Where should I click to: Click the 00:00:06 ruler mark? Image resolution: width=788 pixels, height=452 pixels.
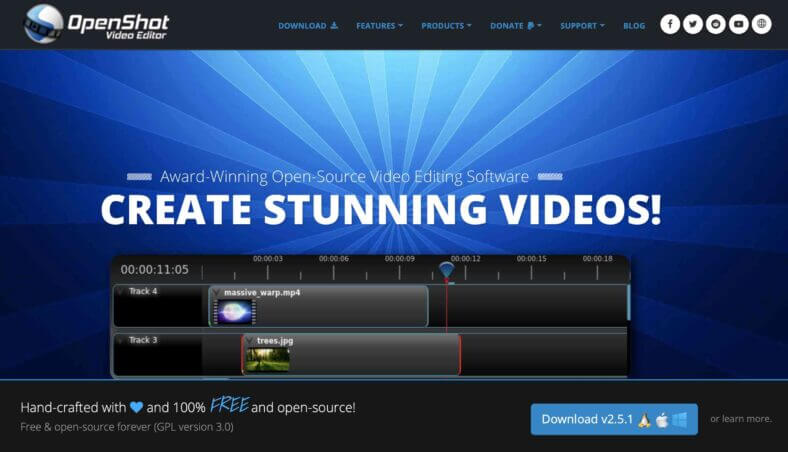click(x=334, y=259)
